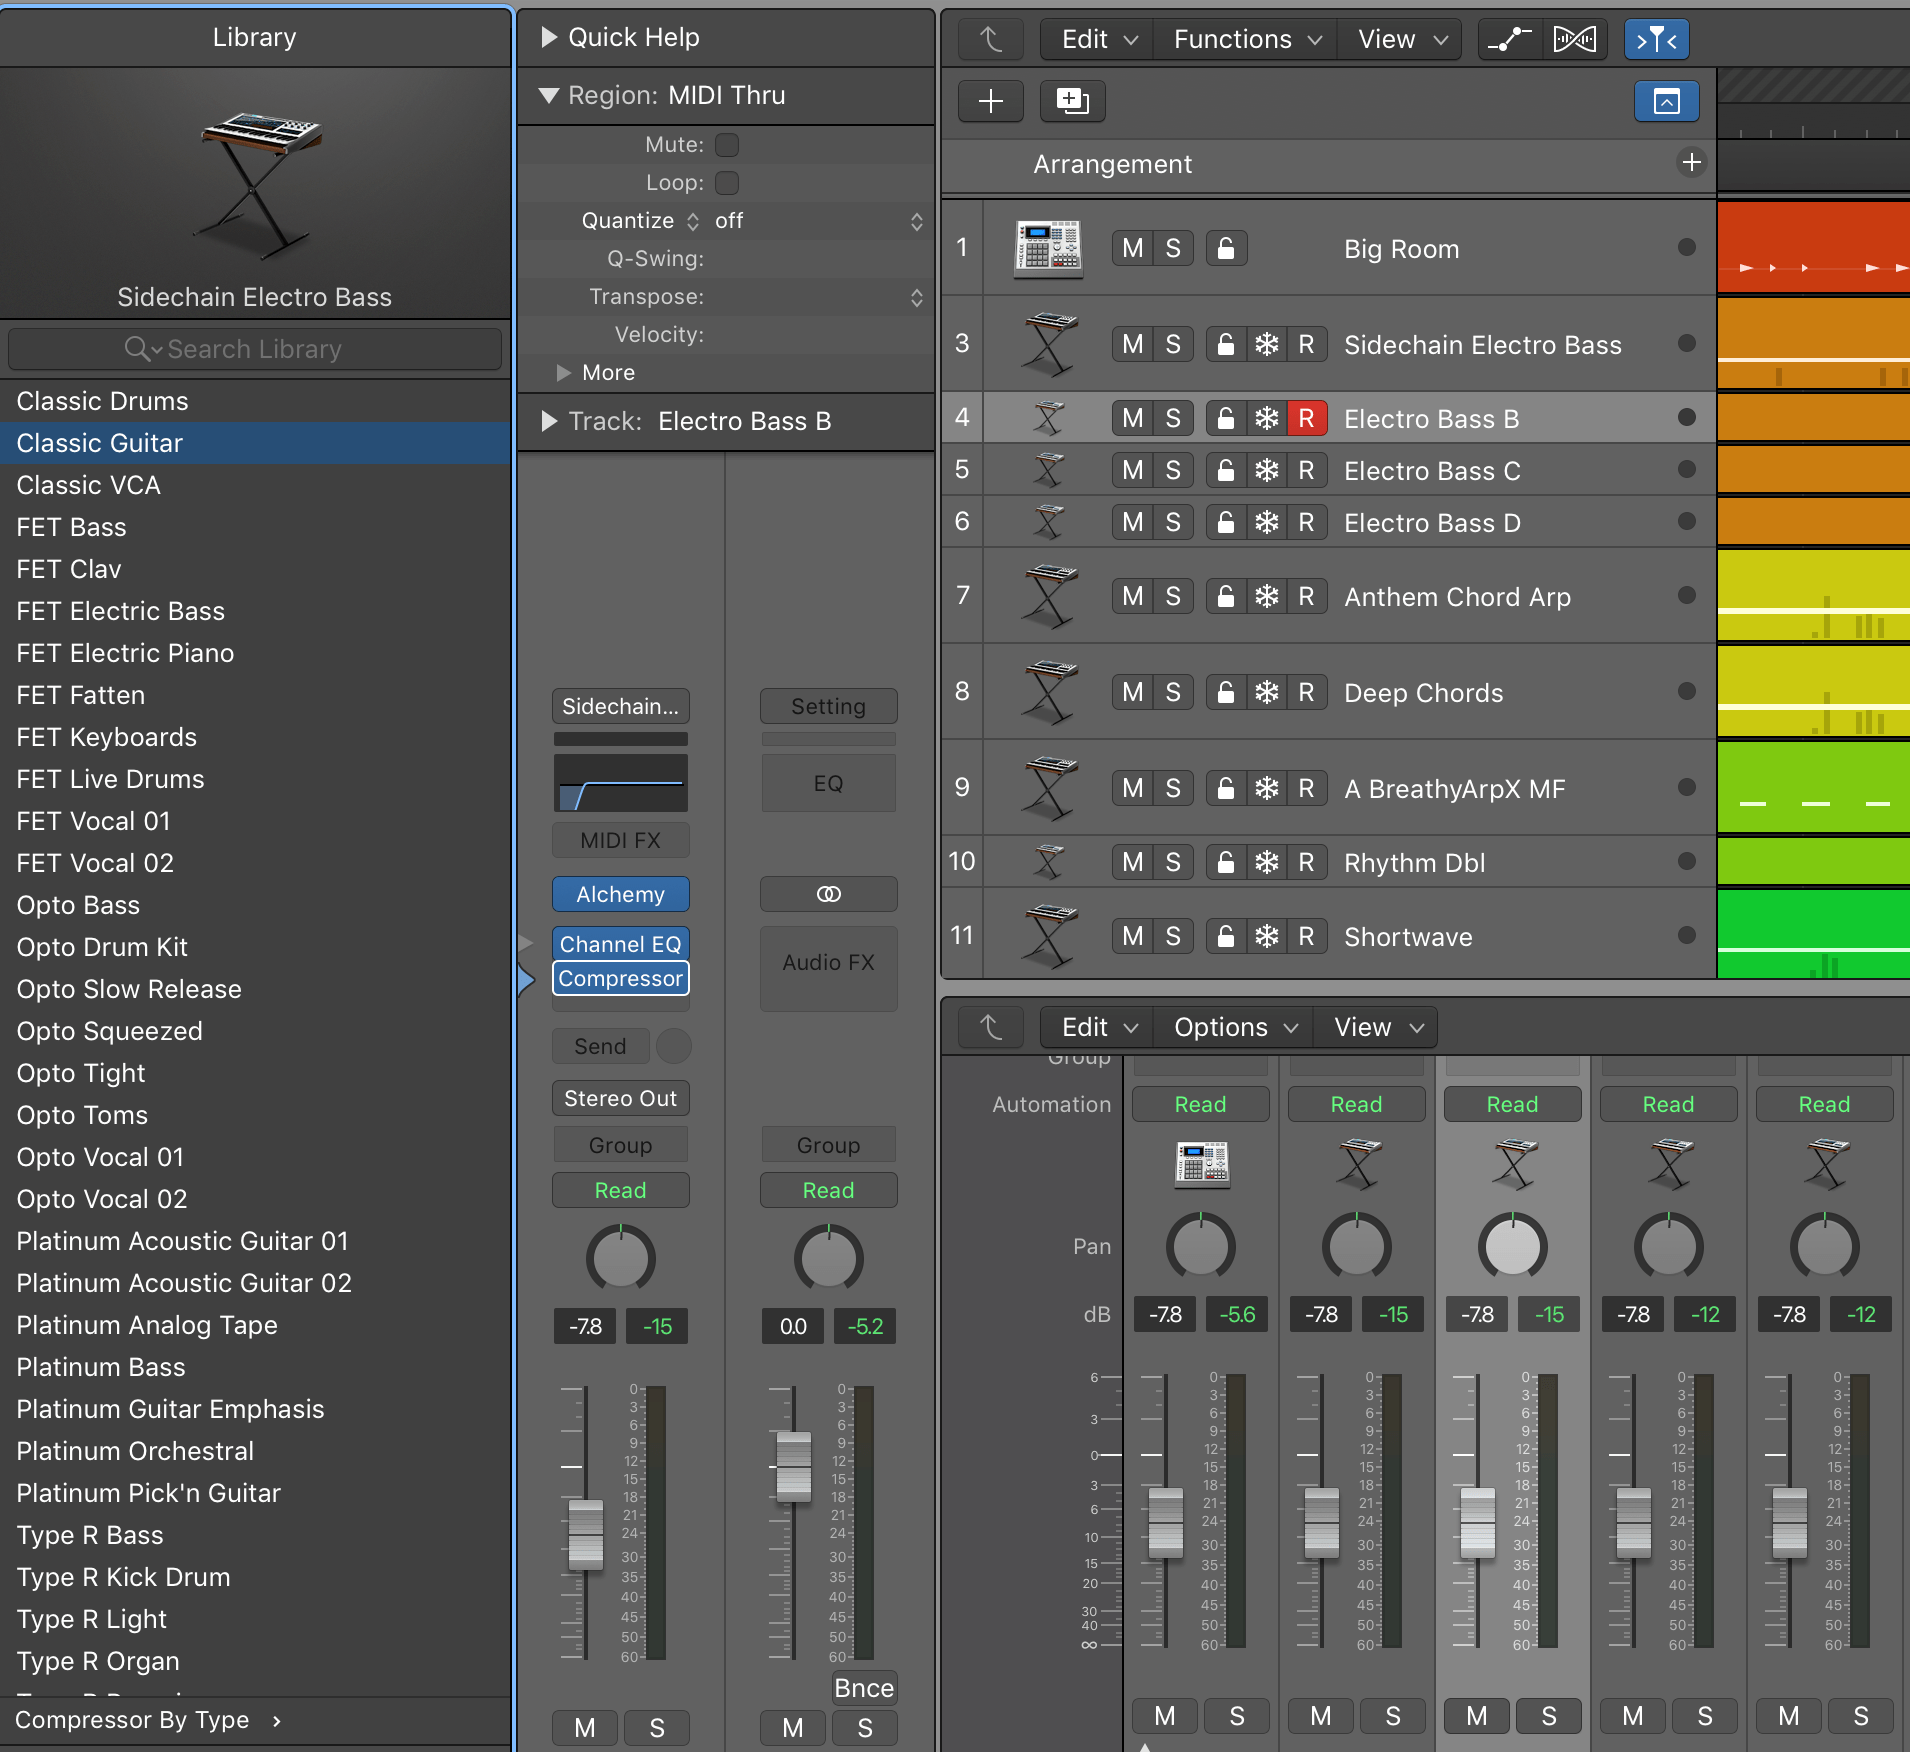Click the Big Room drum machine track icon

tap(1048, 248)
